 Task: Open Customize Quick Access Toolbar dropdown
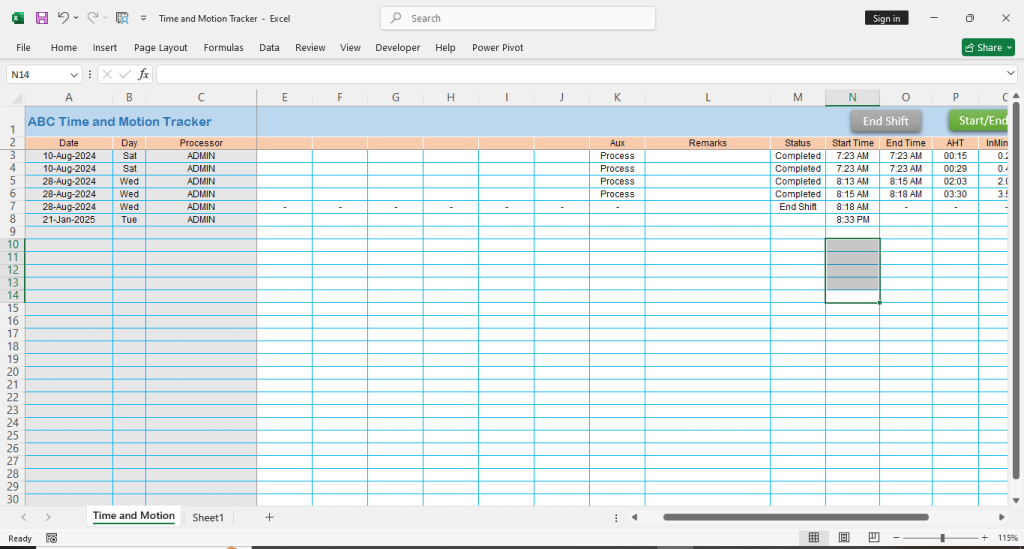[x=144, y=18]
